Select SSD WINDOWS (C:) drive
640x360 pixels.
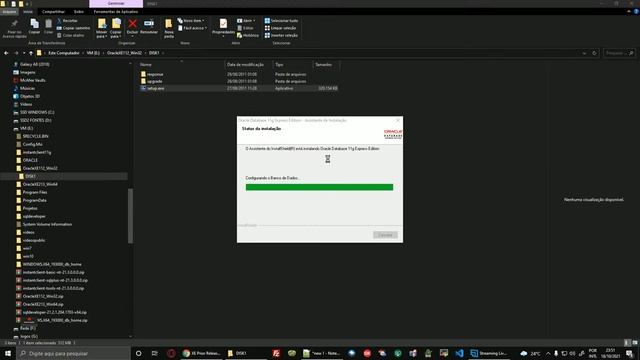pyautogui.click(x=37, y=112)
